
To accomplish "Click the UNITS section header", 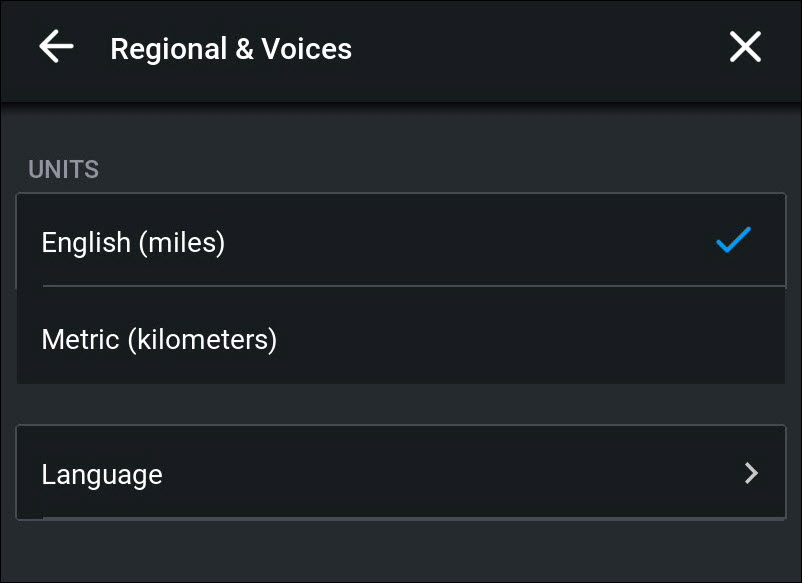I will tap(63, 169).
